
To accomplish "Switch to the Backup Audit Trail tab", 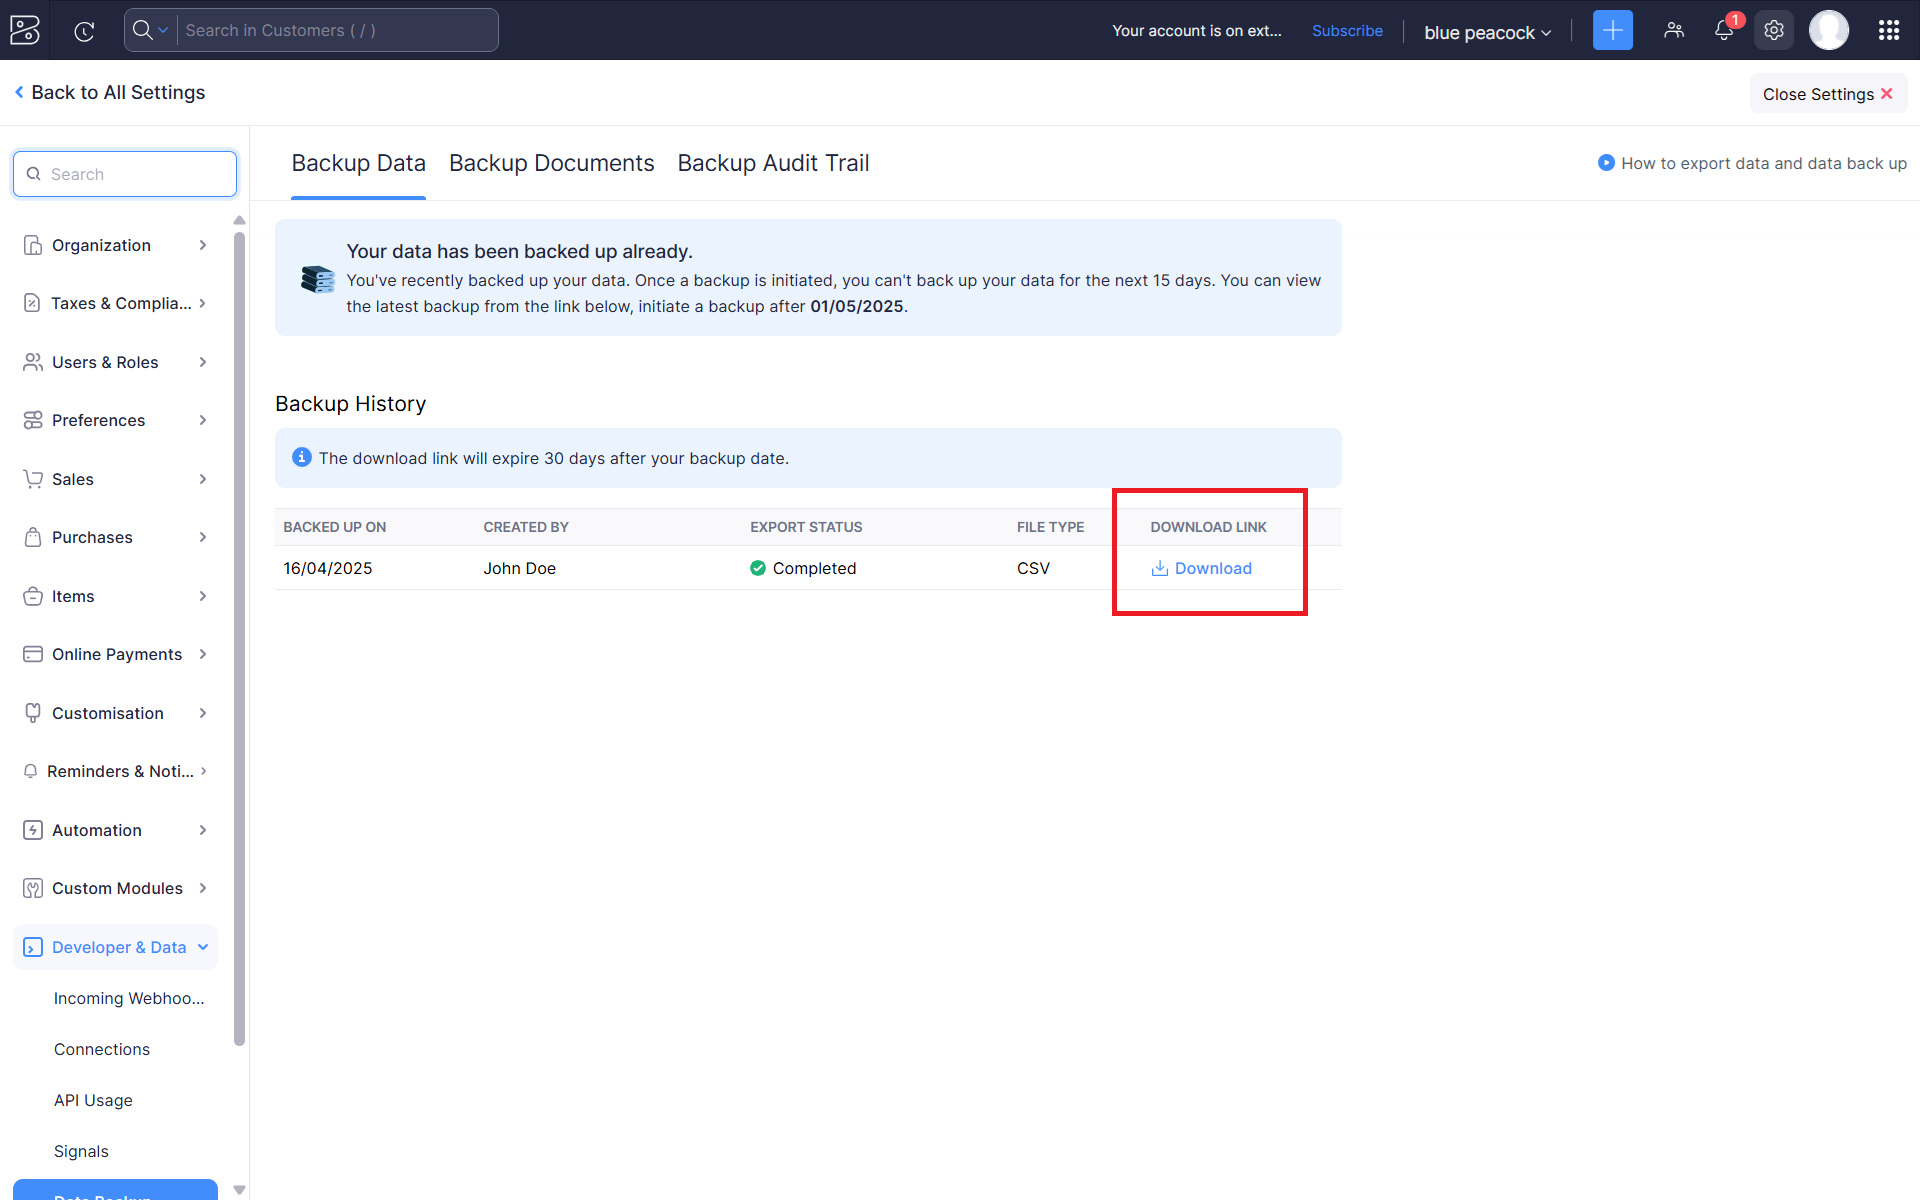I will click(x=773, y=163).
